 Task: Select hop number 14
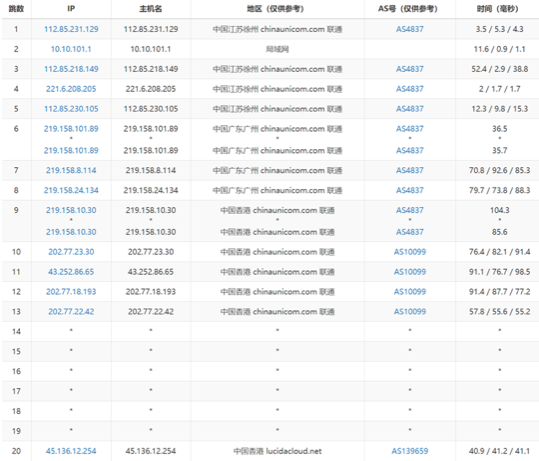(x=16, y=332)
